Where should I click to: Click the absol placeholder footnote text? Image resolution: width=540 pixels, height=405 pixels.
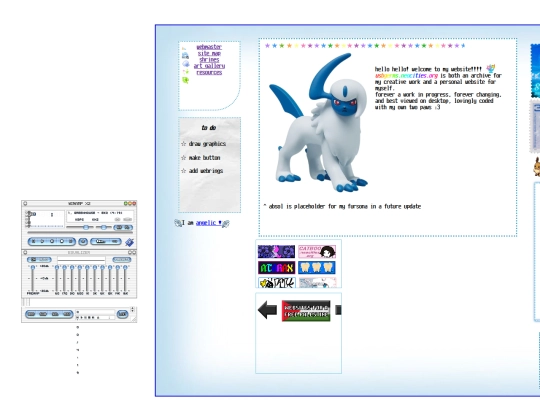tap(342, 206)
